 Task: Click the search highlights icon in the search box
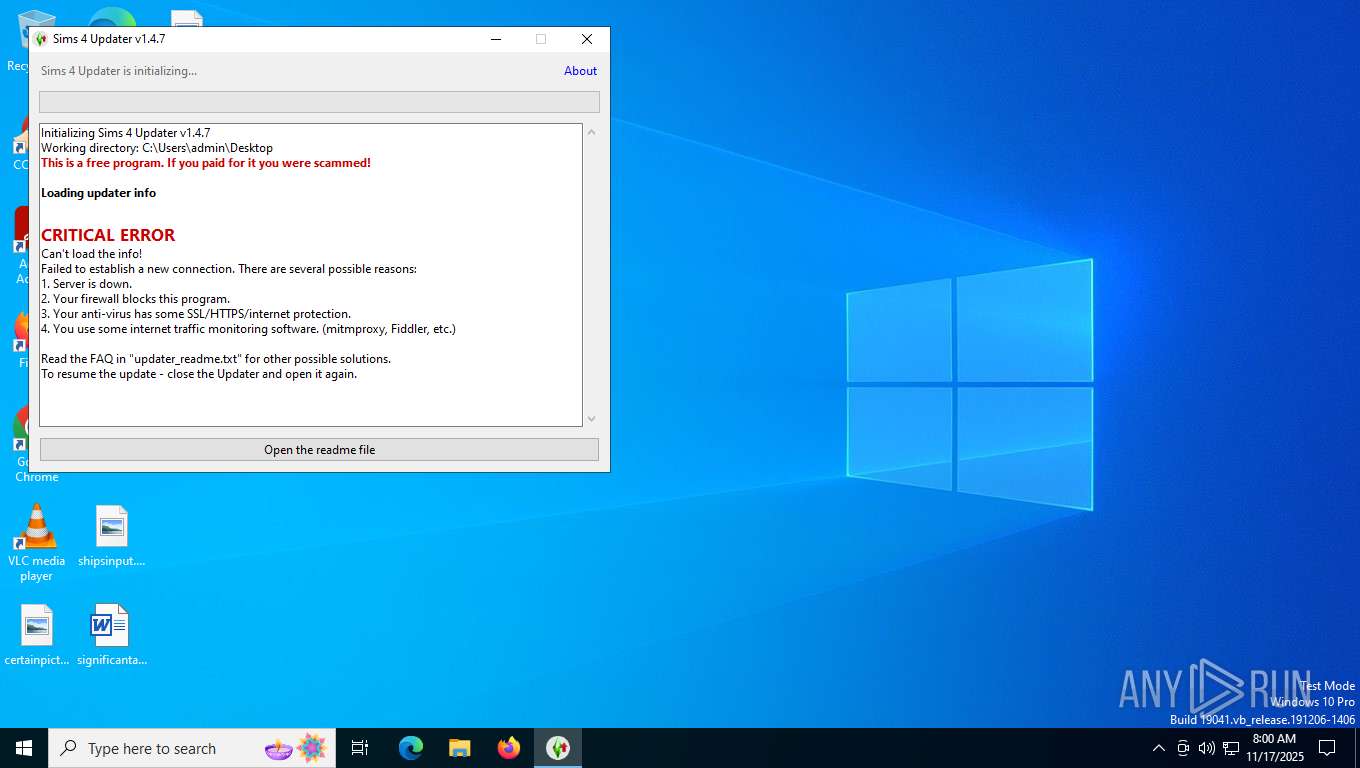296,748
